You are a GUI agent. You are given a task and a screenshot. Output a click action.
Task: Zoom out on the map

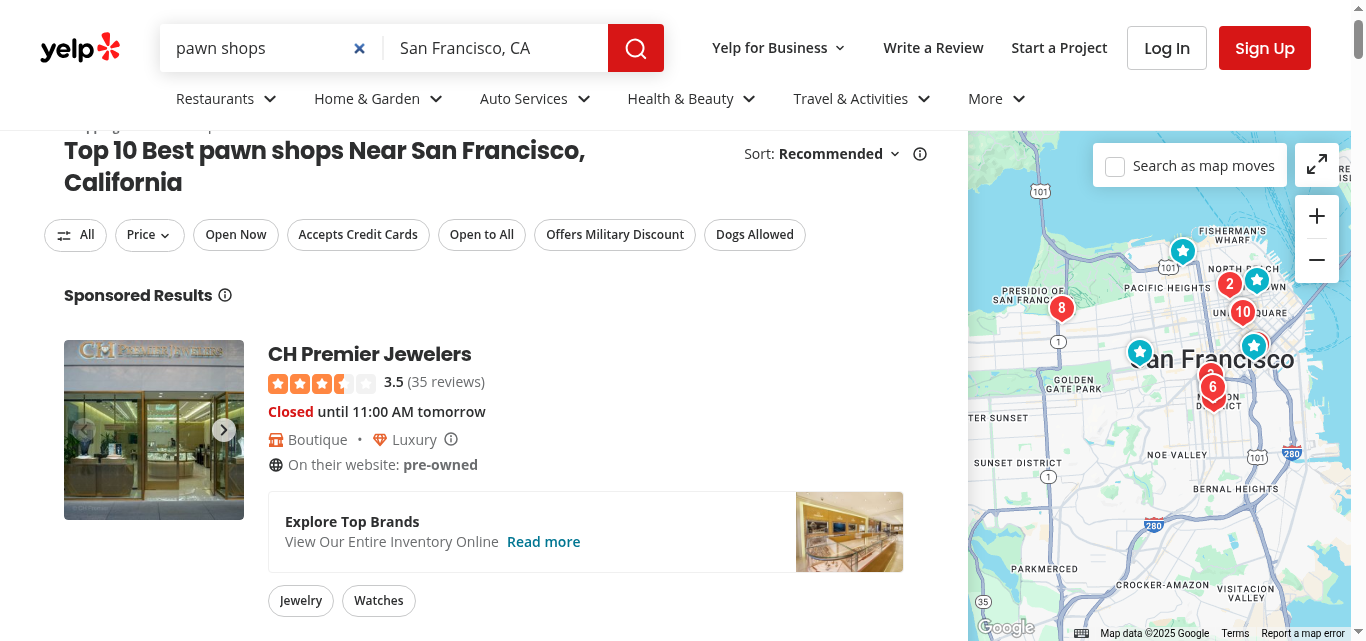pos(1317,260)
